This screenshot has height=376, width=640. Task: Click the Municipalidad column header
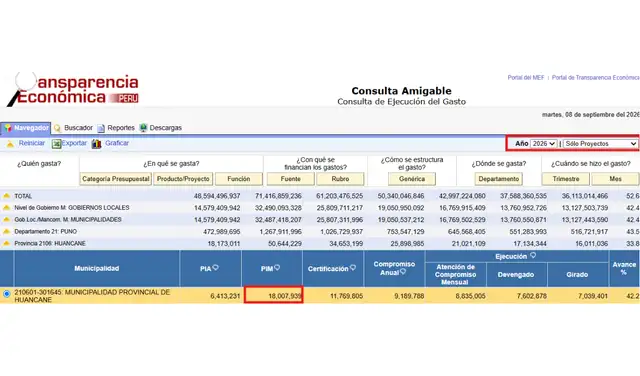[97, 269]
